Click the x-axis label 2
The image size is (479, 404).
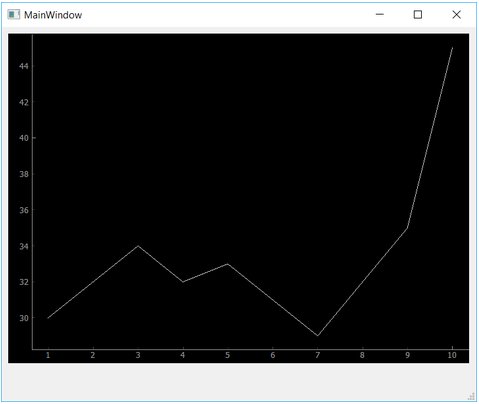(93, 355)
